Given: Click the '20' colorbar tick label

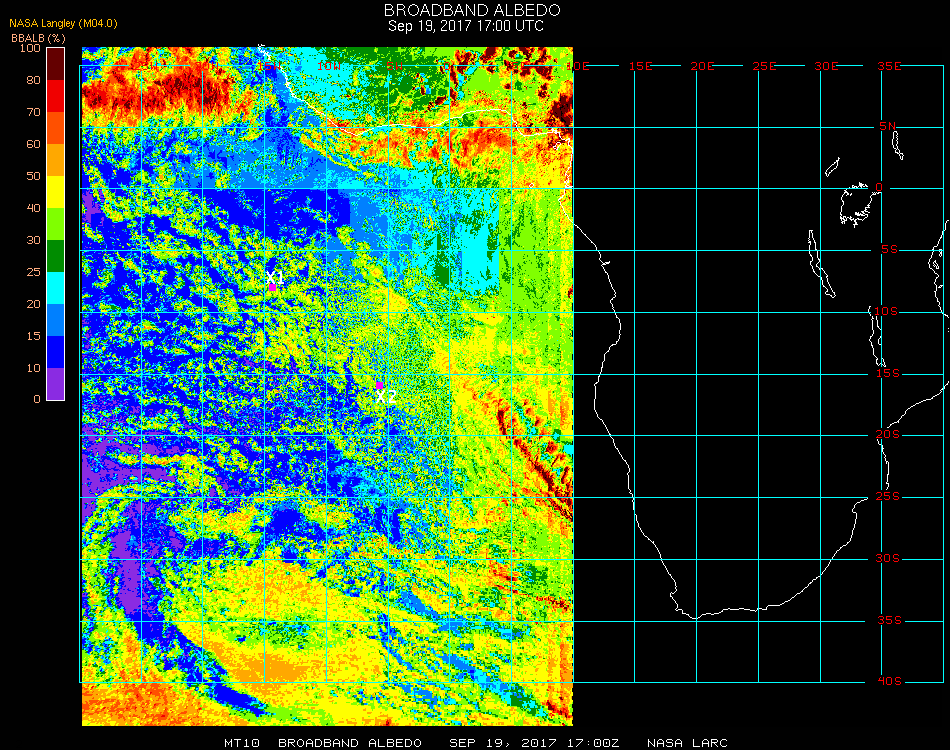Looking at the screenshot, I should (x=33, y=304).
